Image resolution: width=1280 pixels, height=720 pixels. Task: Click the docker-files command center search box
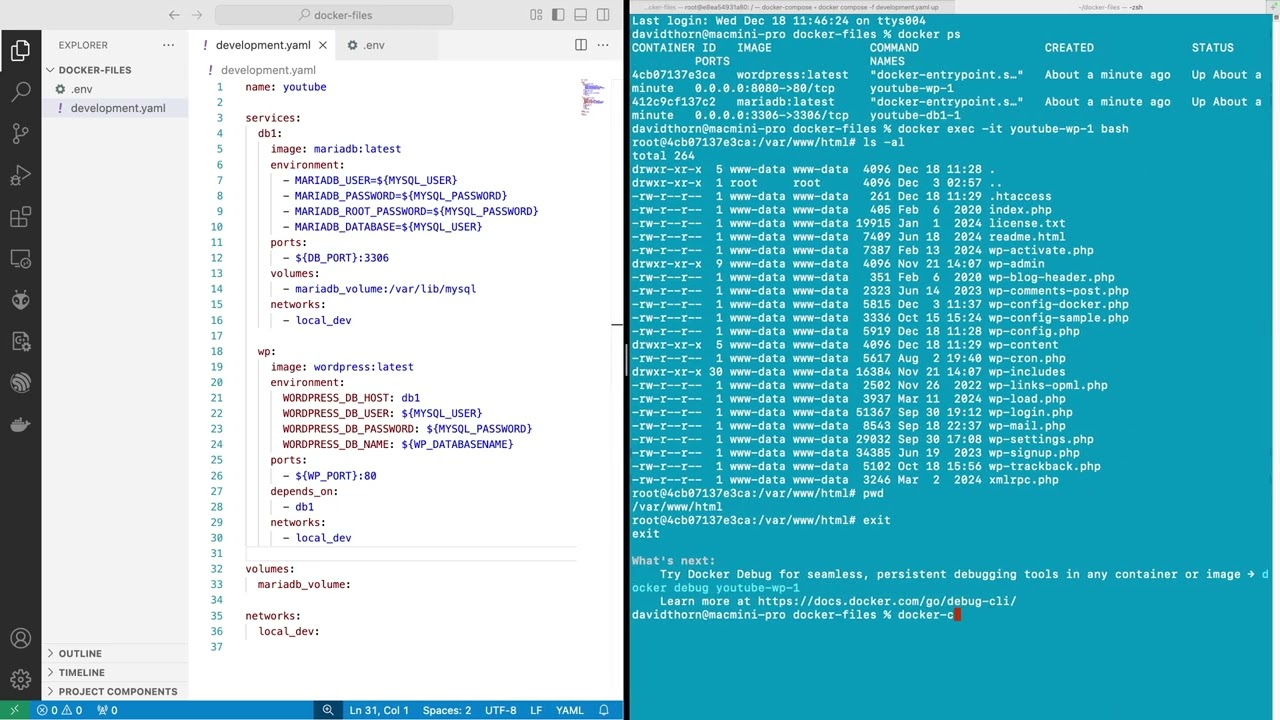click(x=334, y=15)
